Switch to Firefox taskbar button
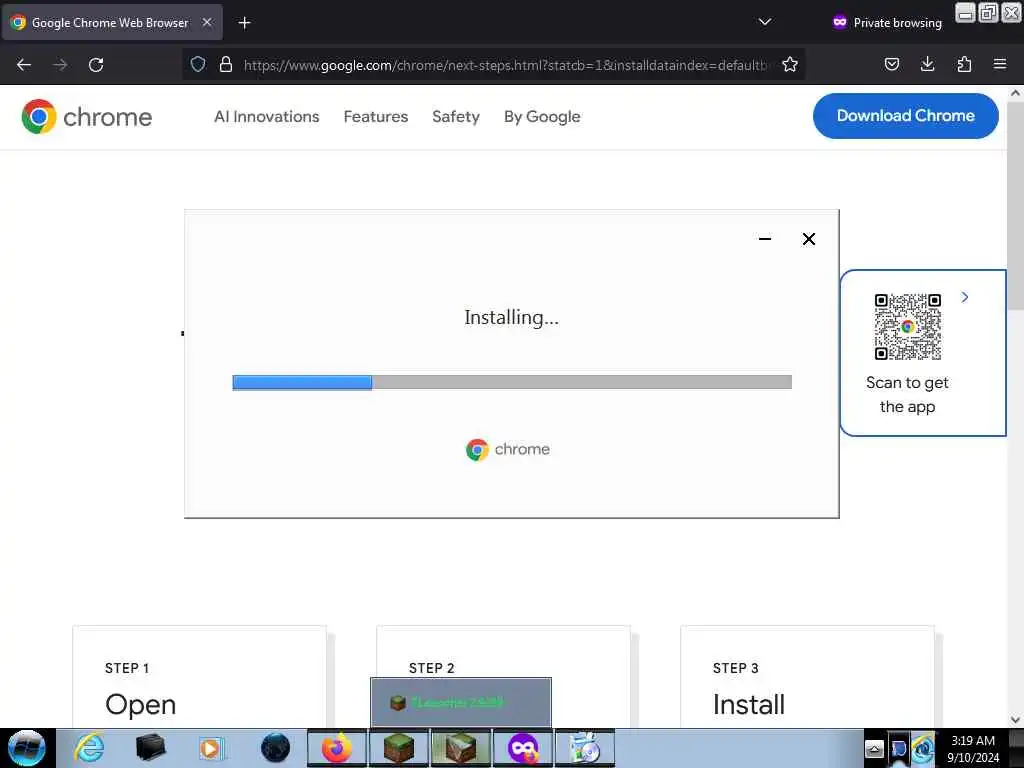This screenshot has width=1024, height=768. (x=336, y=748)
